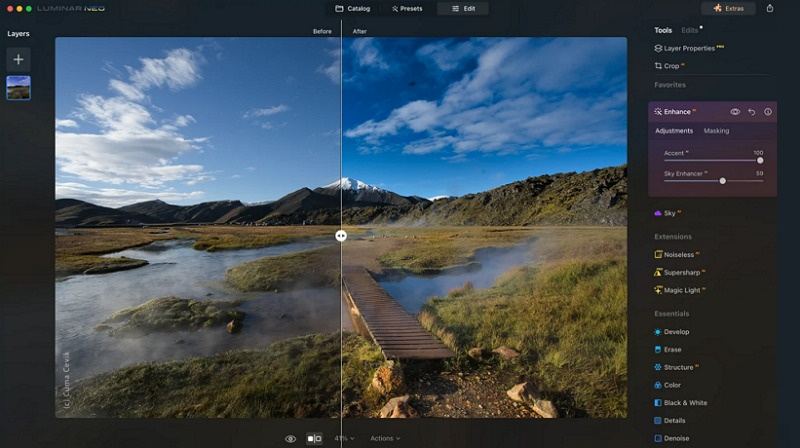Screen dimensions: 800x448
Task: Collapse the Enhance tool panel
Action: click(675, 112)
